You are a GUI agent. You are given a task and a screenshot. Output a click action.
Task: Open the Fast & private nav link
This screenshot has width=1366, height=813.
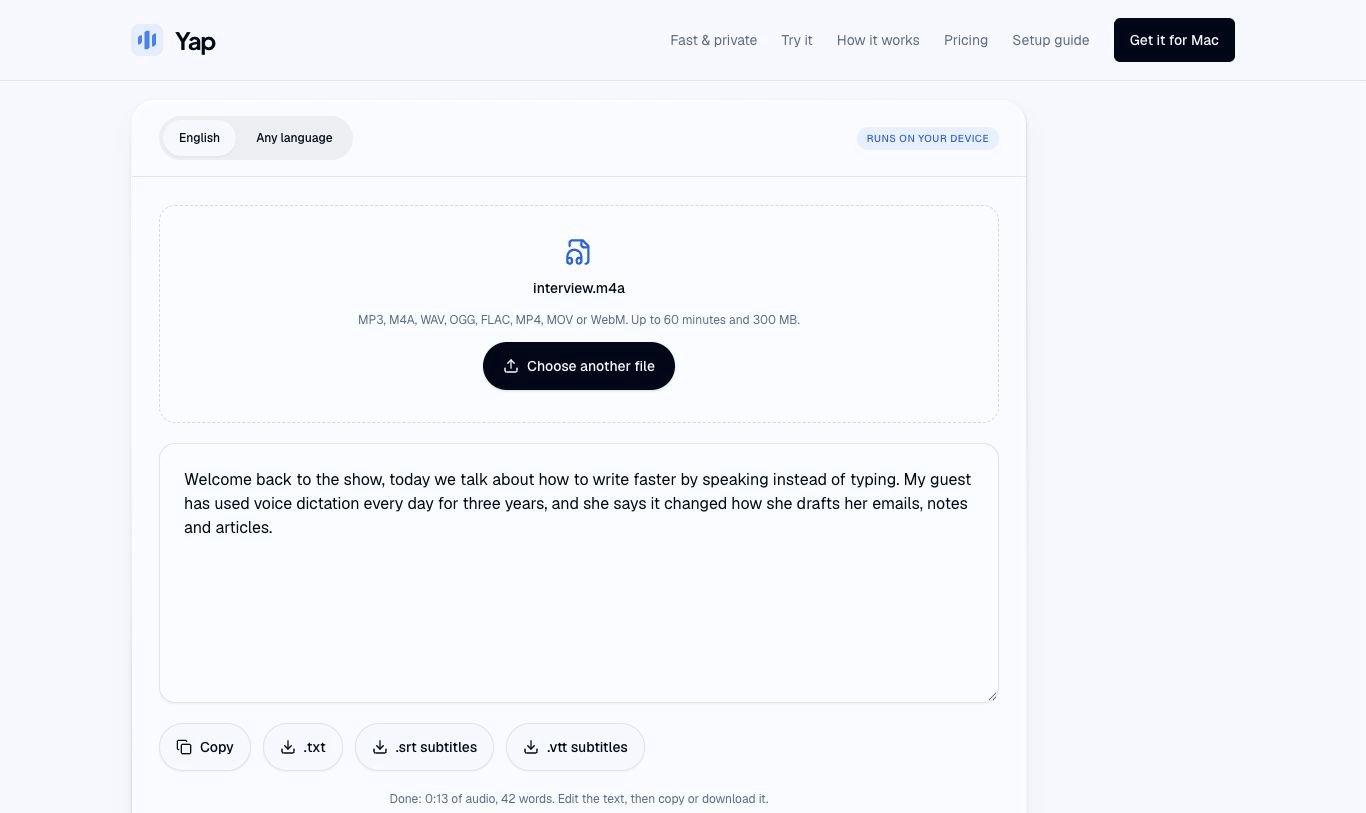pyautogui.click(x=713, y=40)
